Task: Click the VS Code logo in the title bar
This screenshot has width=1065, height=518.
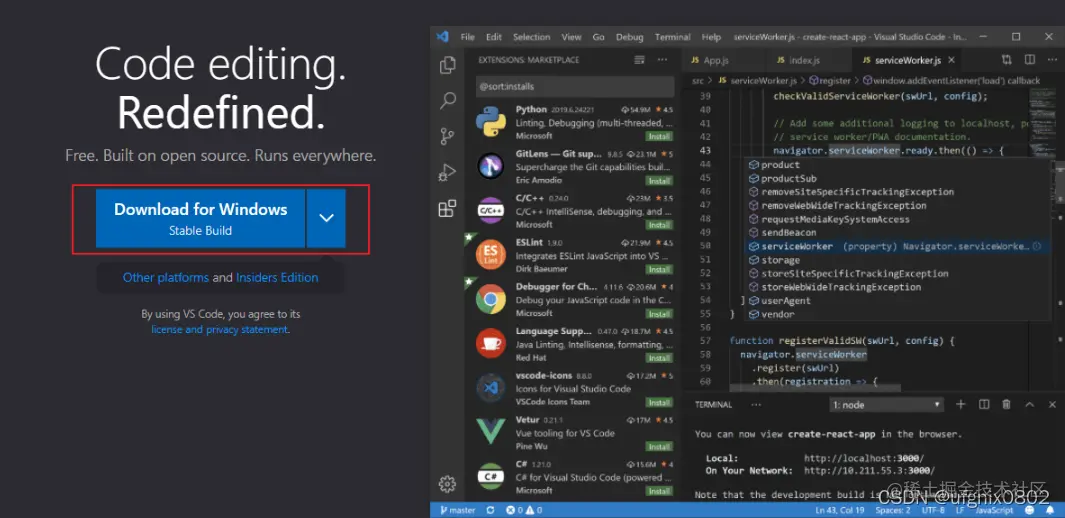Action: pyautogui.click(x=443, y=37)
